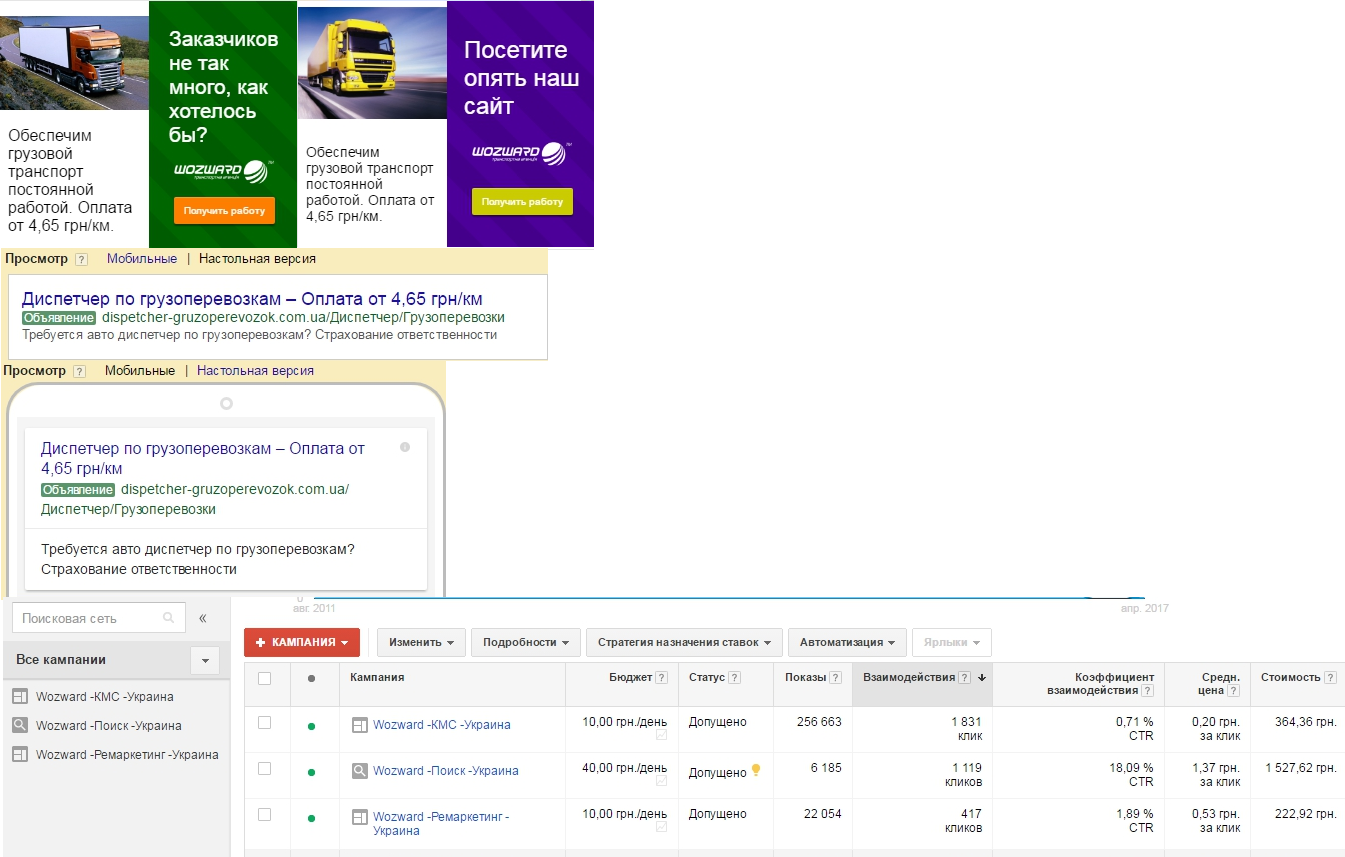Image resolution: width=1345 pixels, height=857 pixels.
Task: Open the Автоматизация dropdown
Action: (x=847, y=642)
